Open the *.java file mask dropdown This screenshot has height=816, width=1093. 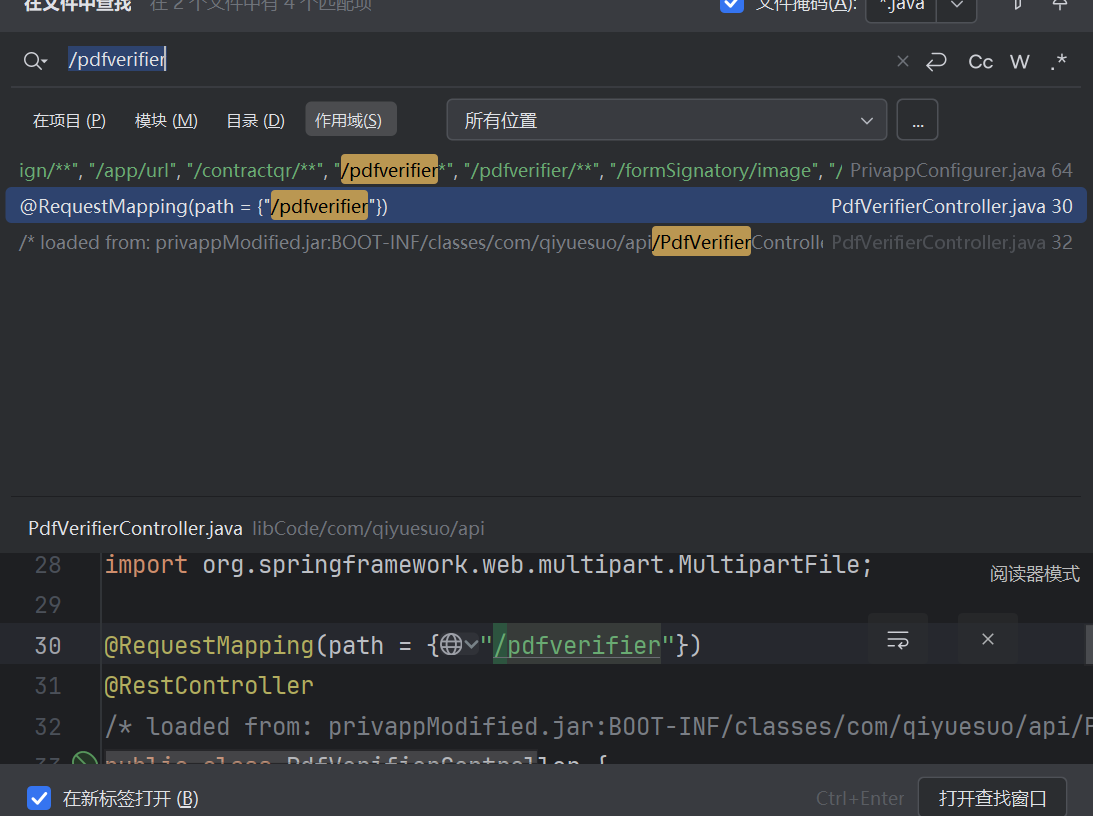click(x=956, y=6)
